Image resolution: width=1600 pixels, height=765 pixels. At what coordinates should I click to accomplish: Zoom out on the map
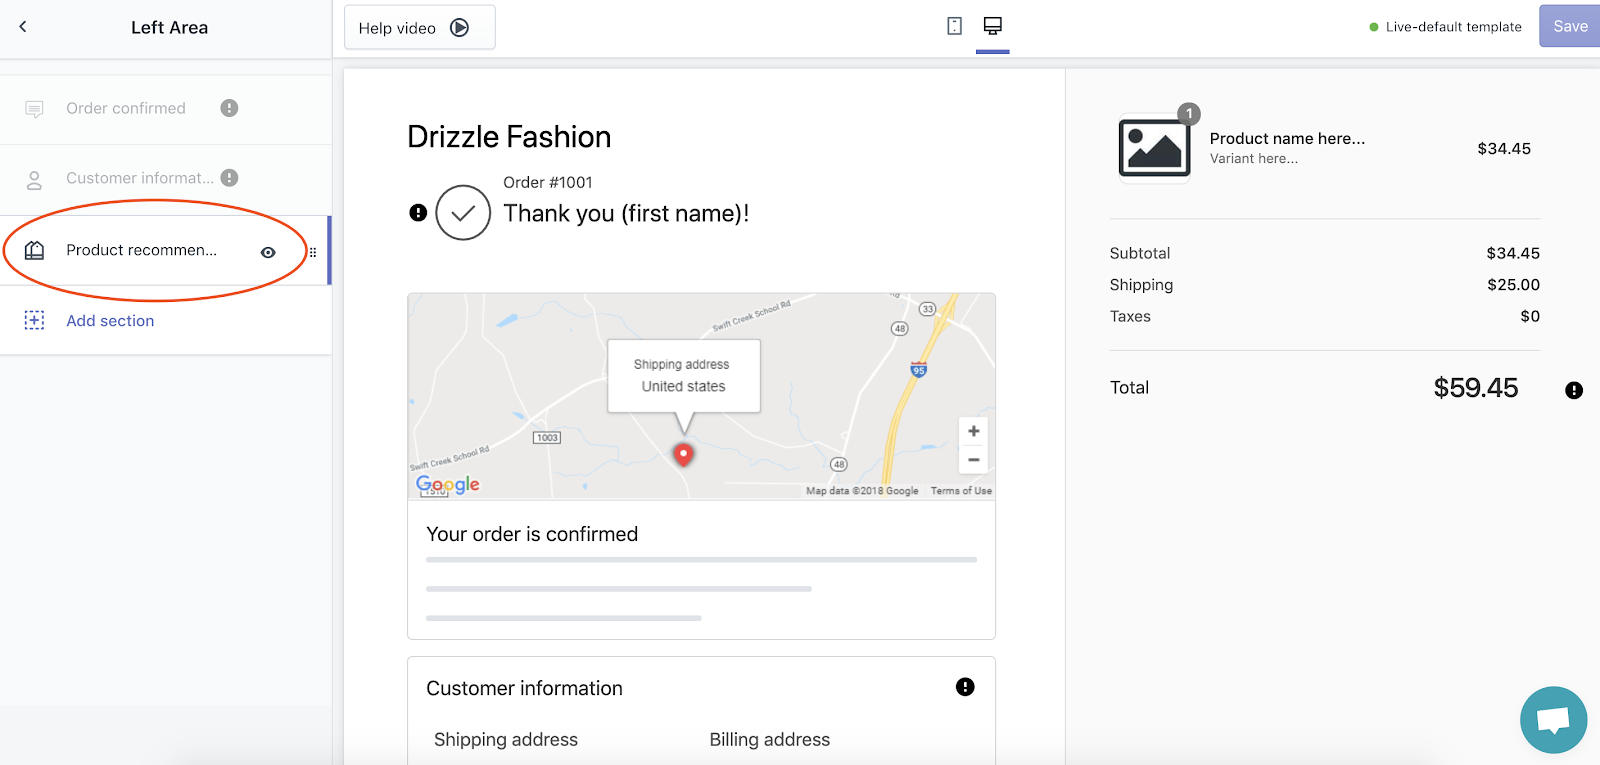pos(973,460)
